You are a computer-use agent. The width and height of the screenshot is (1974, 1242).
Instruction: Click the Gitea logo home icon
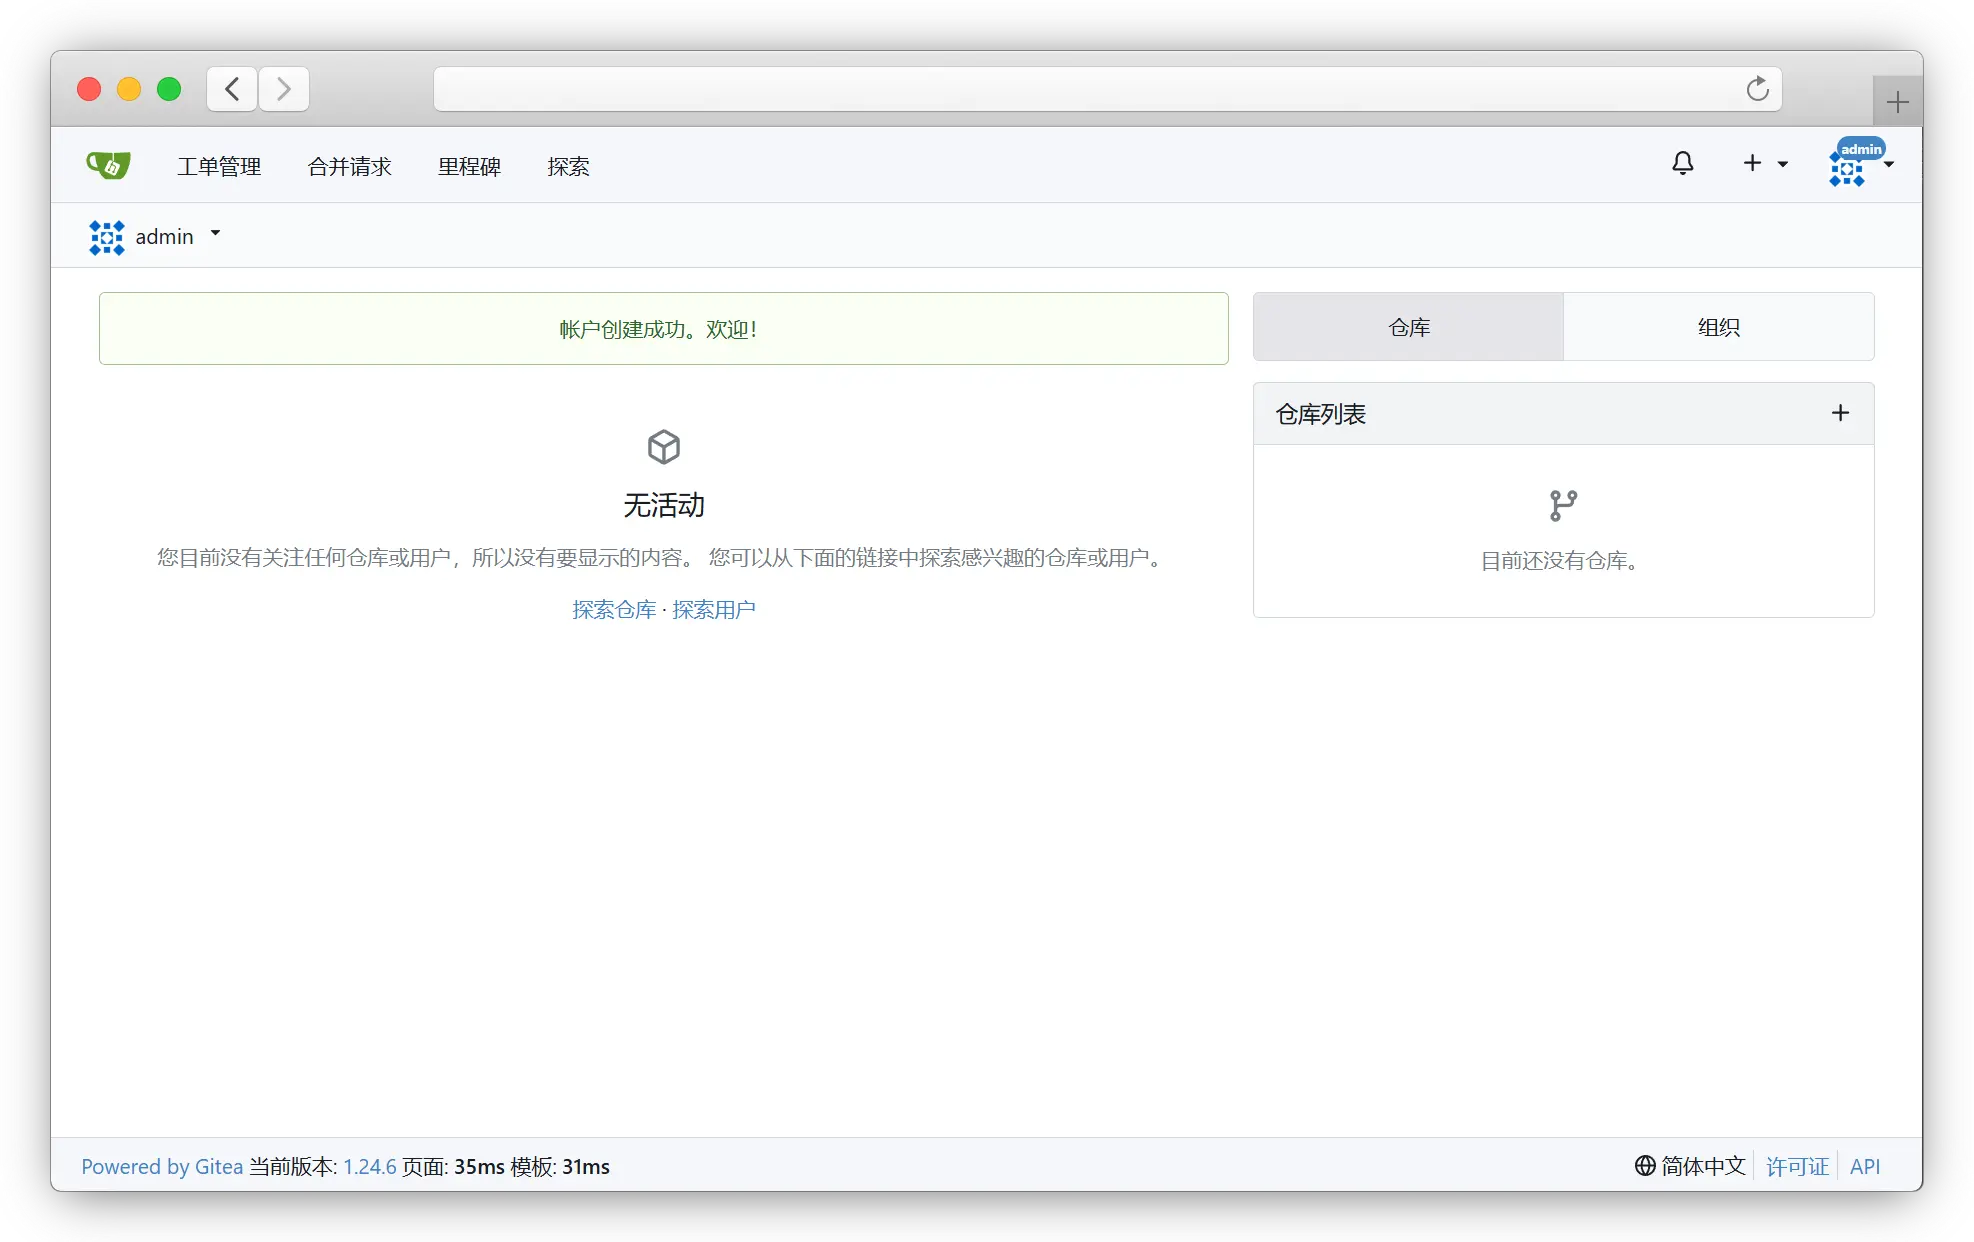click(x=108, y=165)
